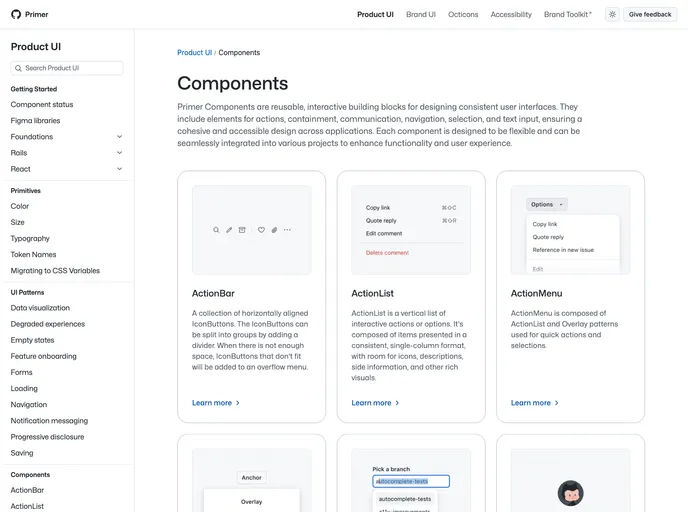Open Feature onboarding pattern page
The image size is (688, 512).
tap(43, 356)
